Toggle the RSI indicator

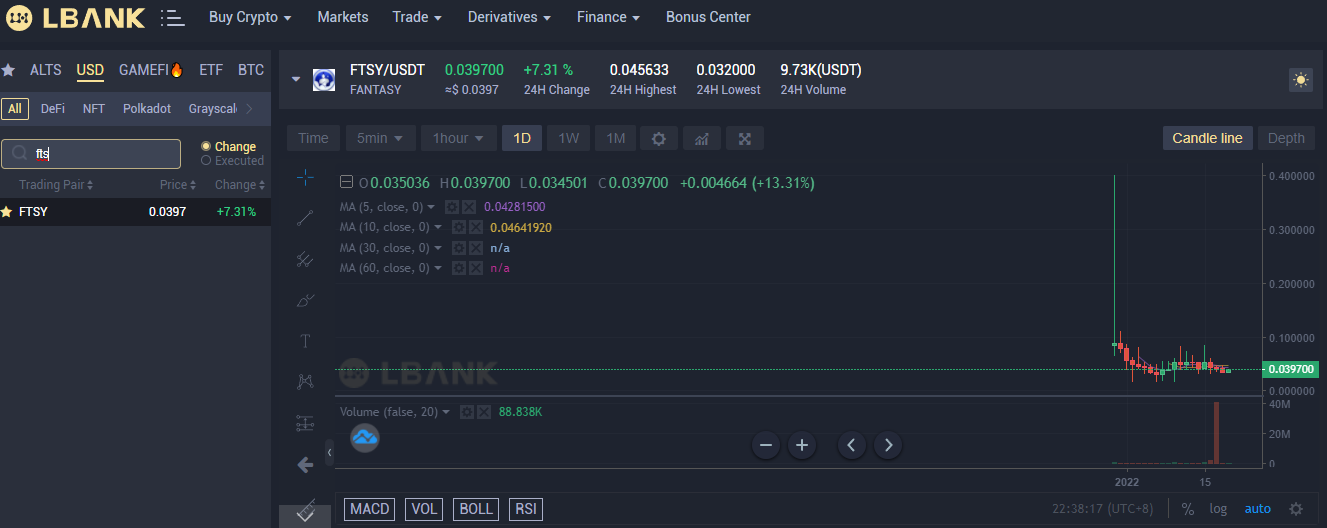[x=525, y=509]
